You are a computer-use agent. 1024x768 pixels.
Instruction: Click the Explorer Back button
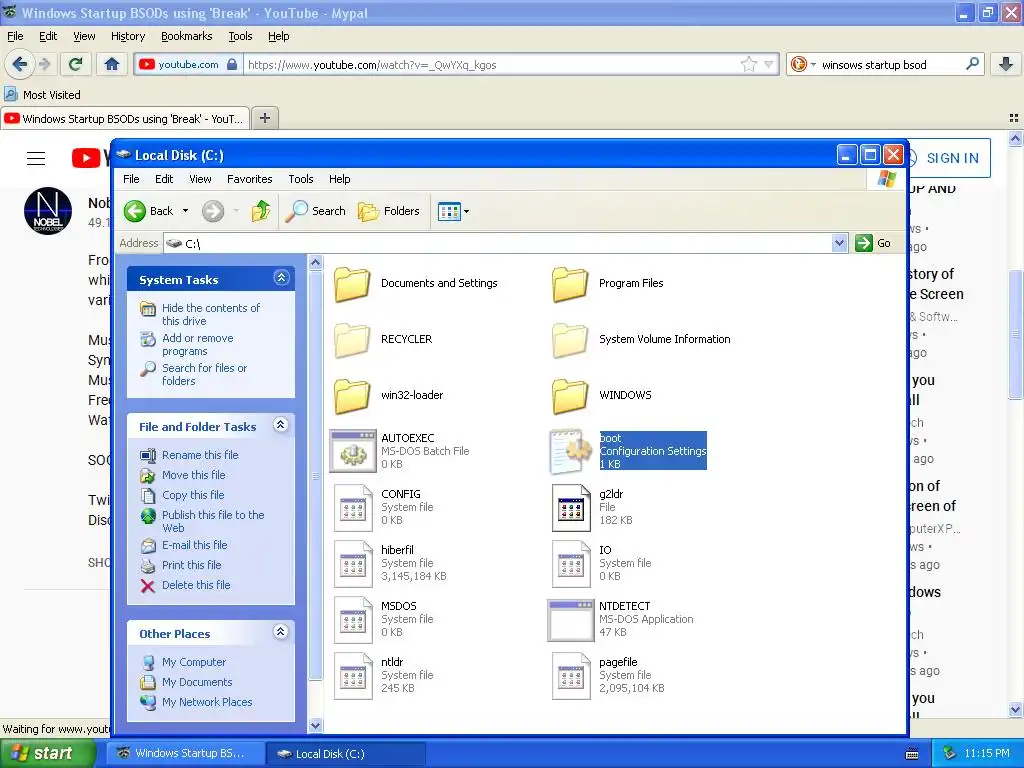(149, 211)
